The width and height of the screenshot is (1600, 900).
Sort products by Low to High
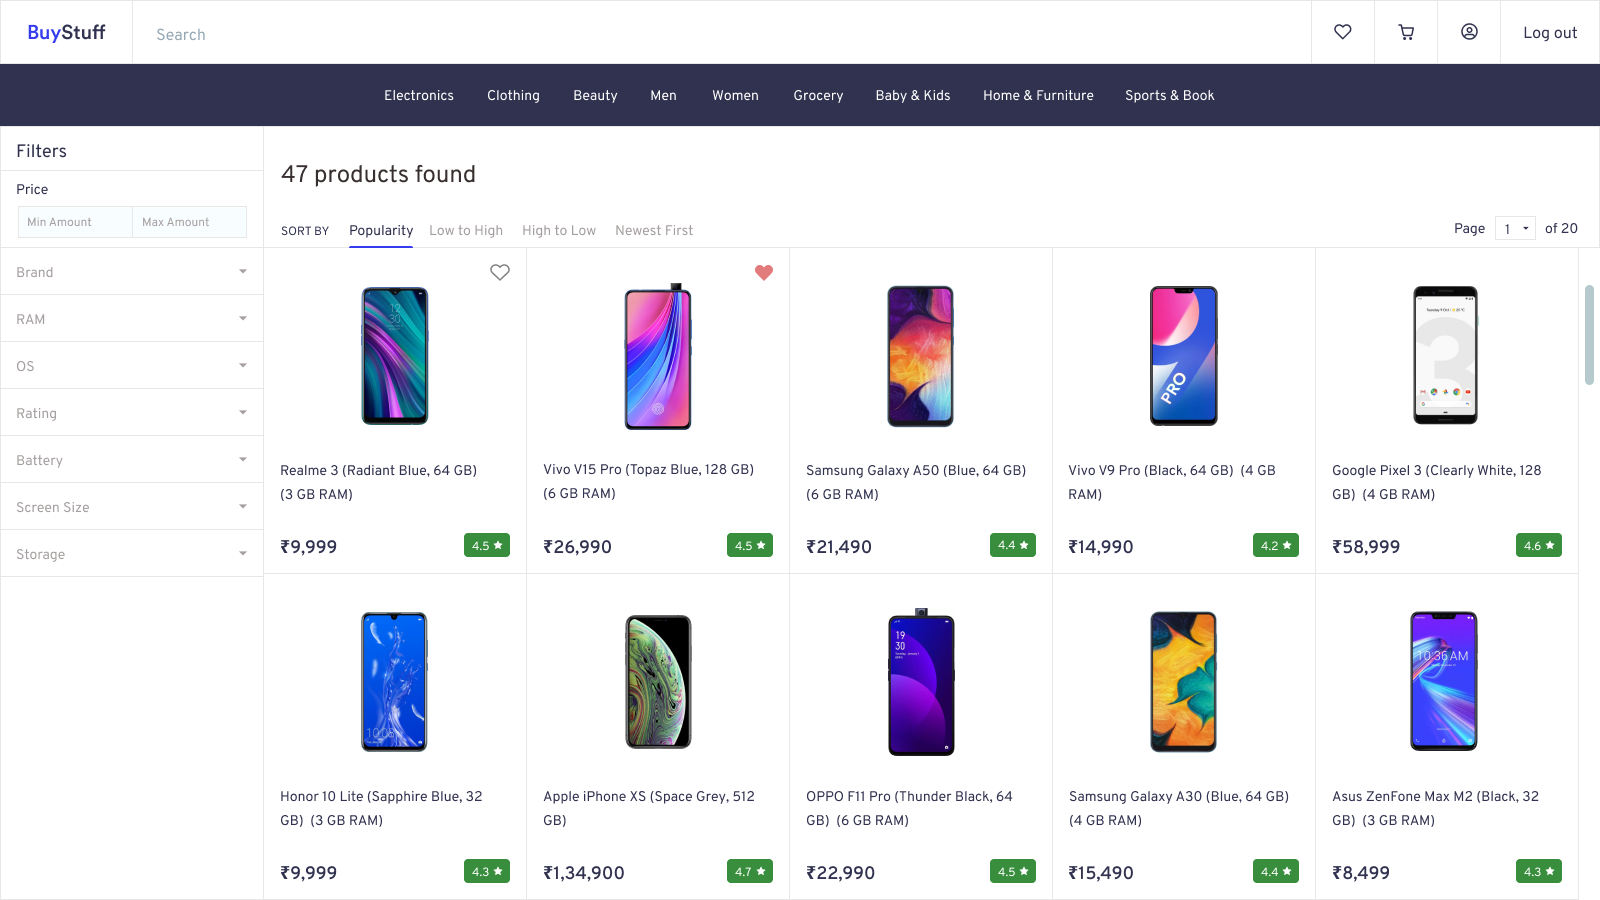point(466,230)
